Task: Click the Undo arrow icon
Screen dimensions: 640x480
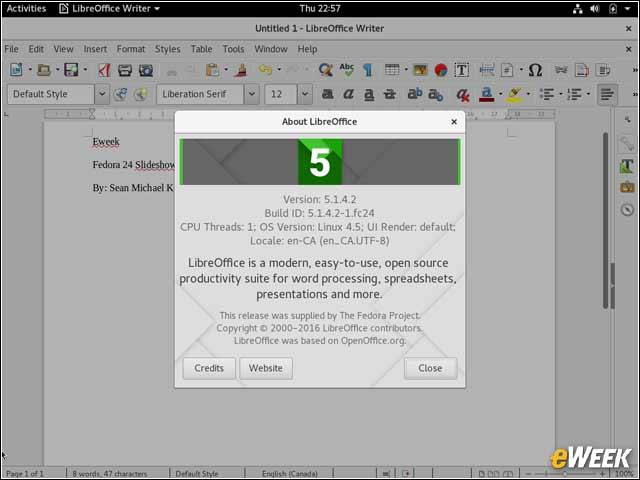Action: pyautogui.click(x=265, y=70)
